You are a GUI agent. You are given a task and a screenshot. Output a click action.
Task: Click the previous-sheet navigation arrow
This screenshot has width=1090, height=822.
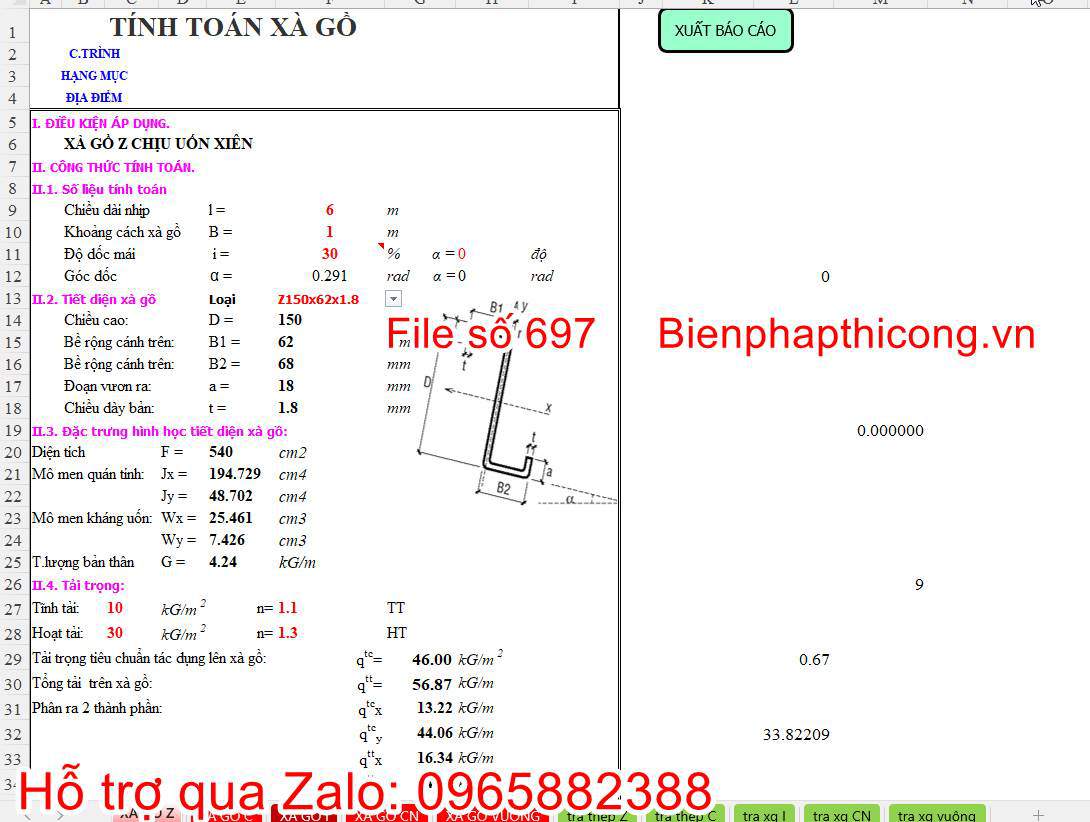(27, 814)
